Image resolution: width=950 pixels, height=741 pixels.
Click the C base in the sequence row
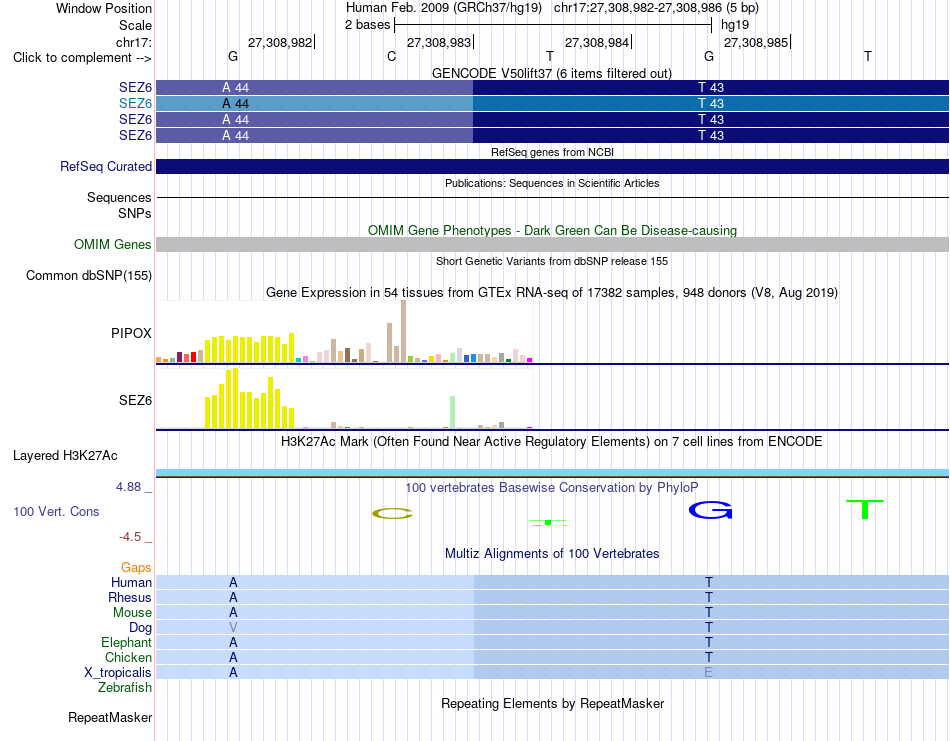point(391,57)
